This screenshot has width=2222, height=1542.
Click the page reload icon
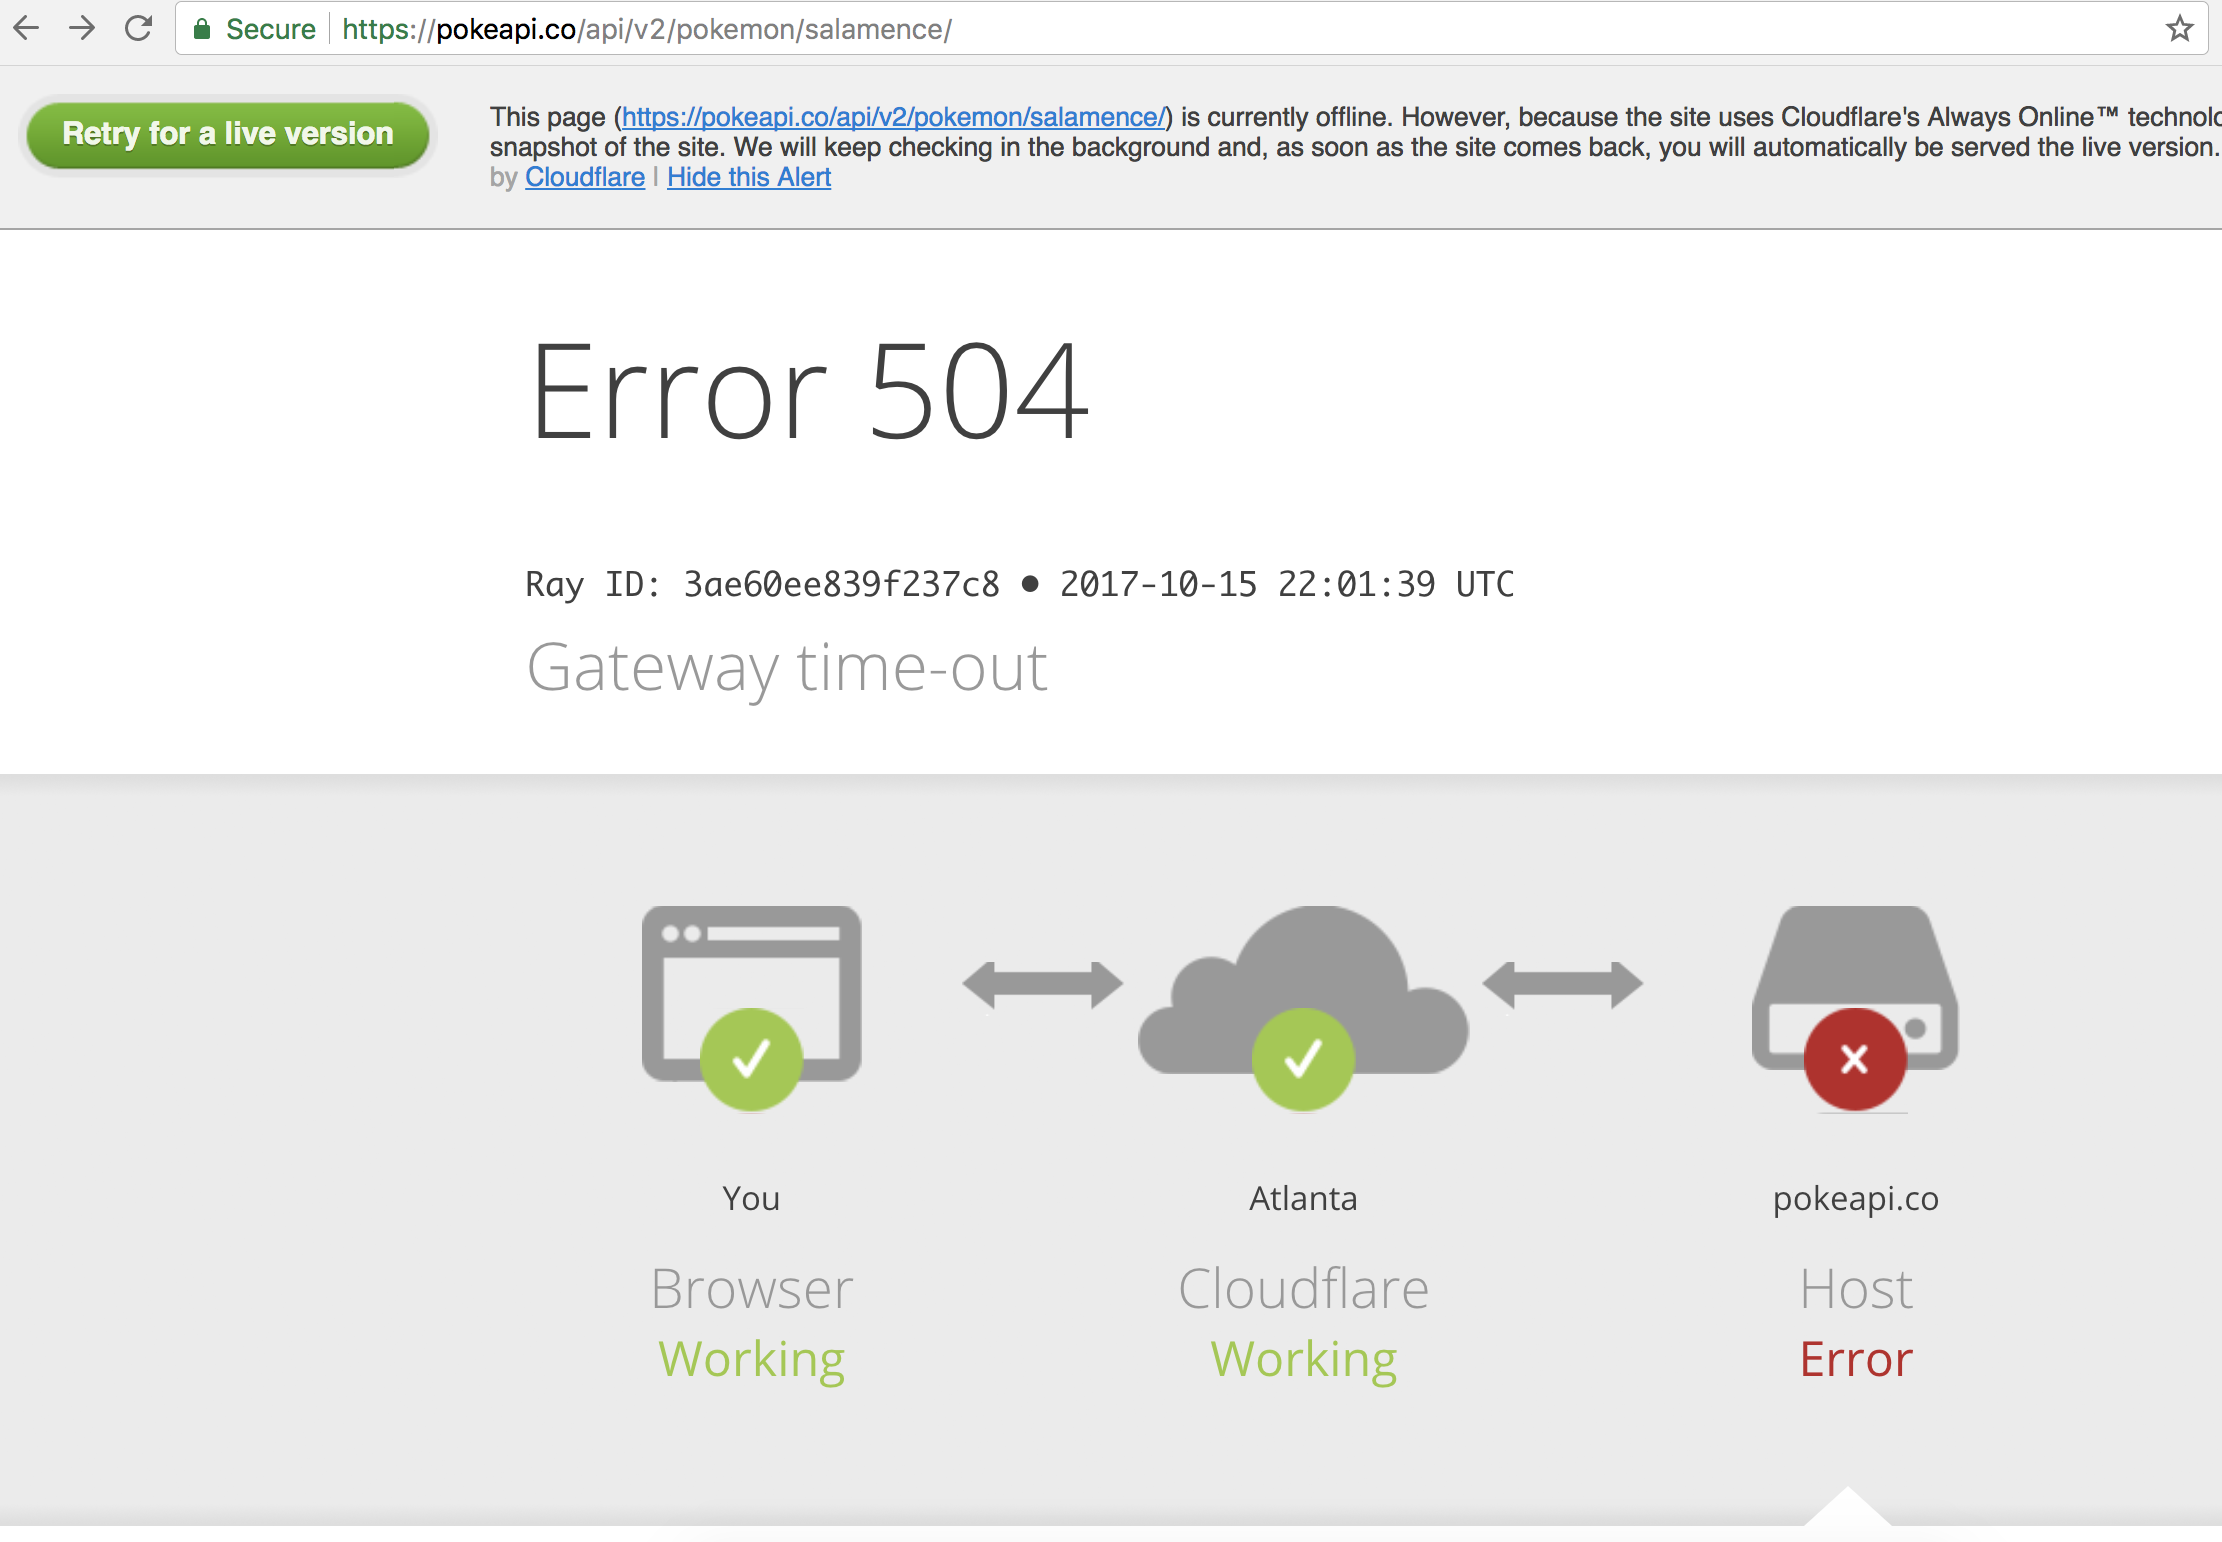coord(137,28)
